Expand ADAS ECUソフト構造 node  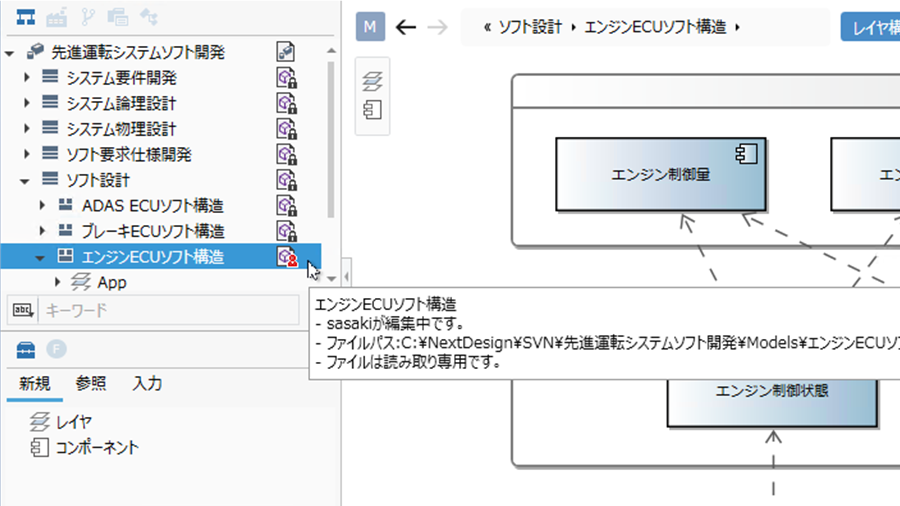coord(43,206)
